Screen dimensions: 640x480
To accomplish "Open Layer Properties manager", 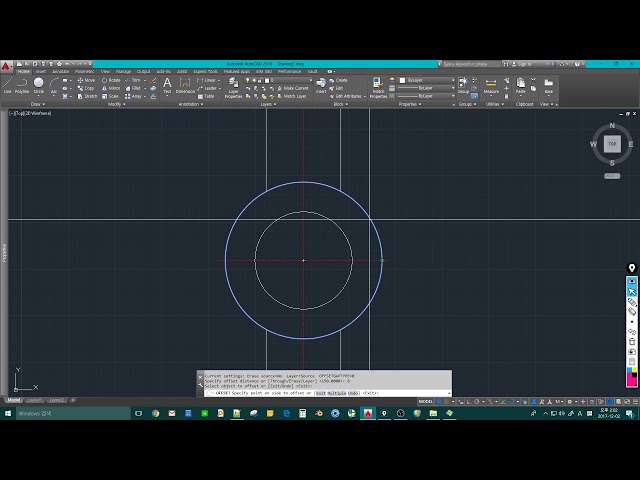I will pyautogui.click(x=233, y=88).
